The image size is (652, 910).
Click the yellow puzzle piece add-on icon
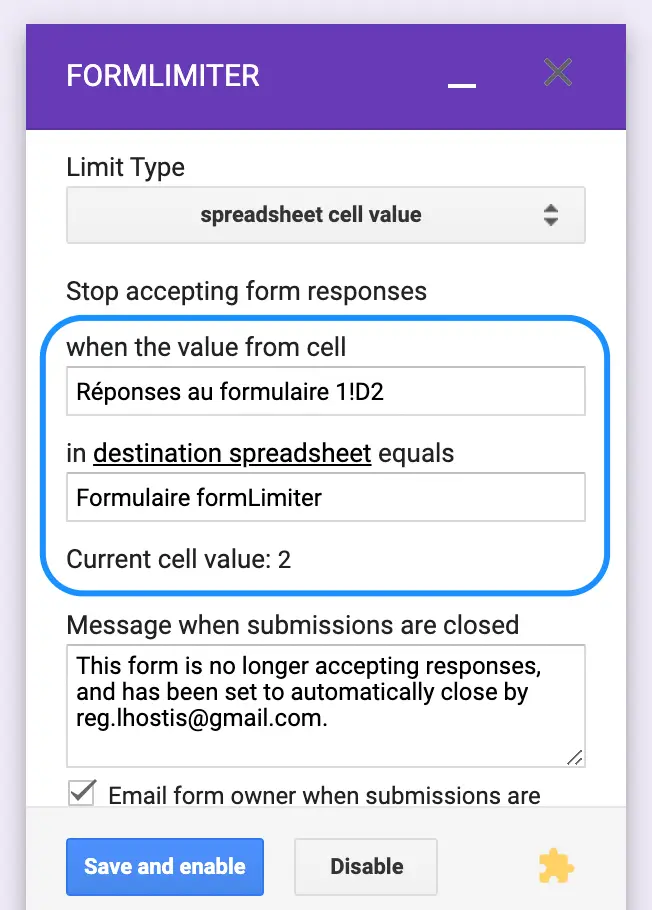tap(556, 866)
